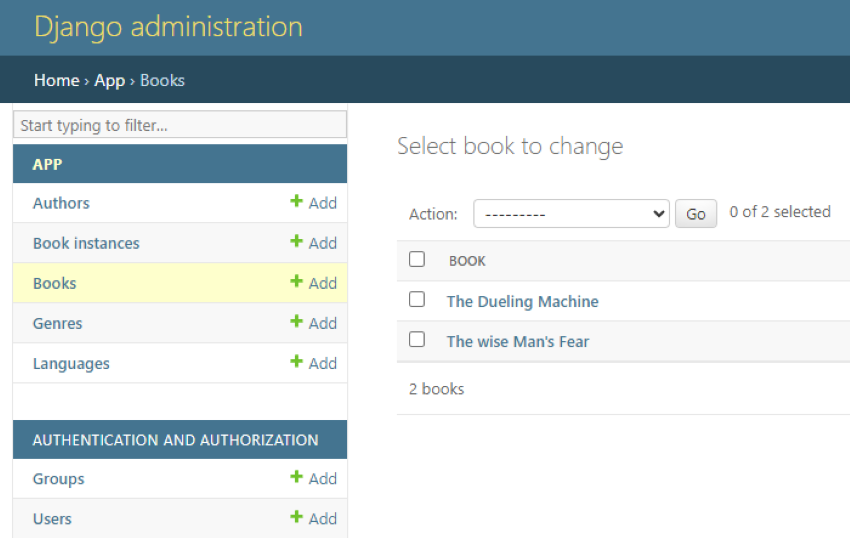Toggle the select-all checkbox in Book header
Viewport: 850px width, 538px height.
(x=417, y=260)
